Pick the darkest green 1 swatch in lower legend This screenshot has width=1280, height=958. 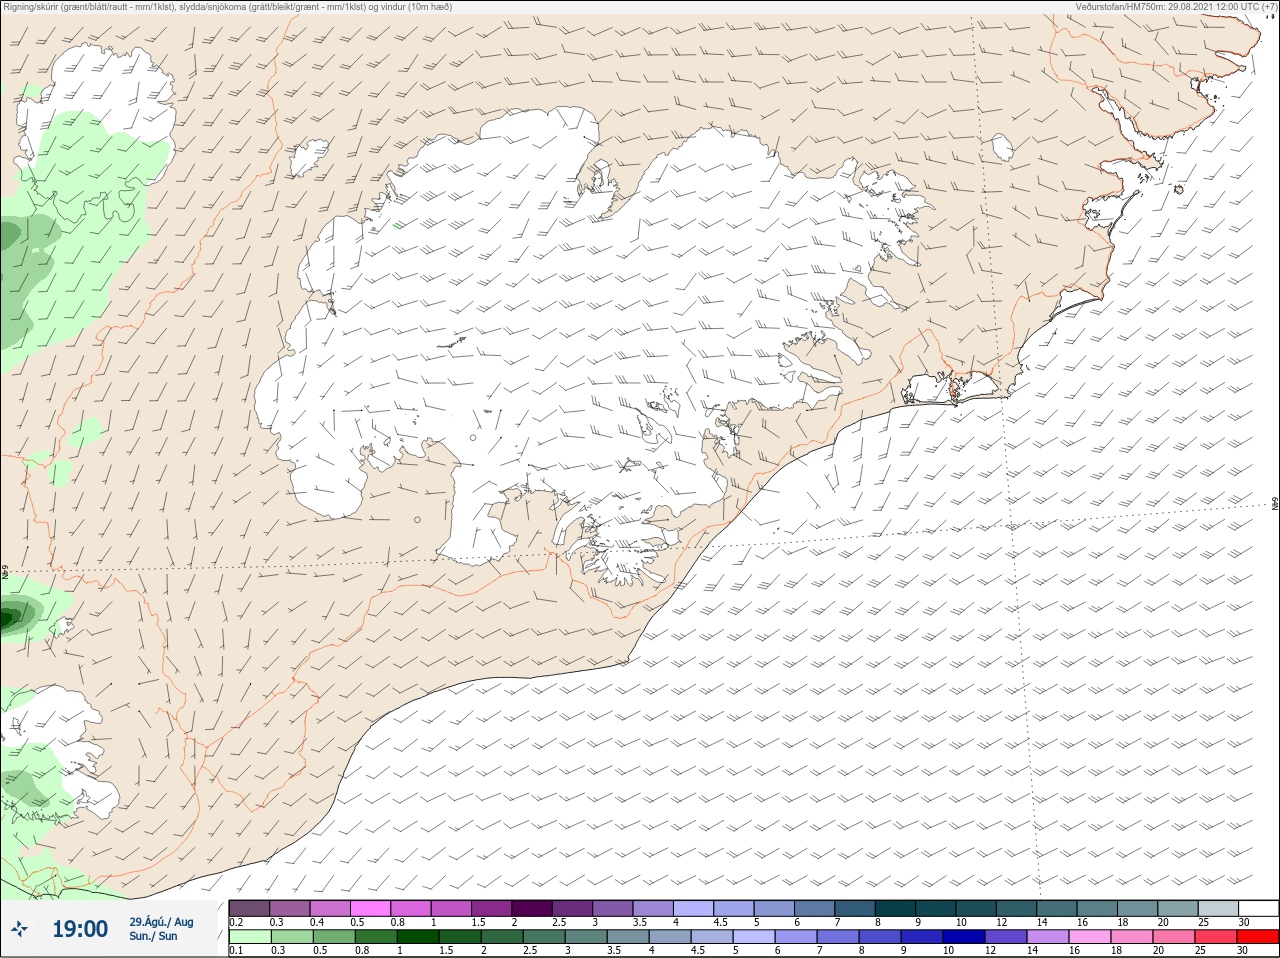tap(416, 937)
